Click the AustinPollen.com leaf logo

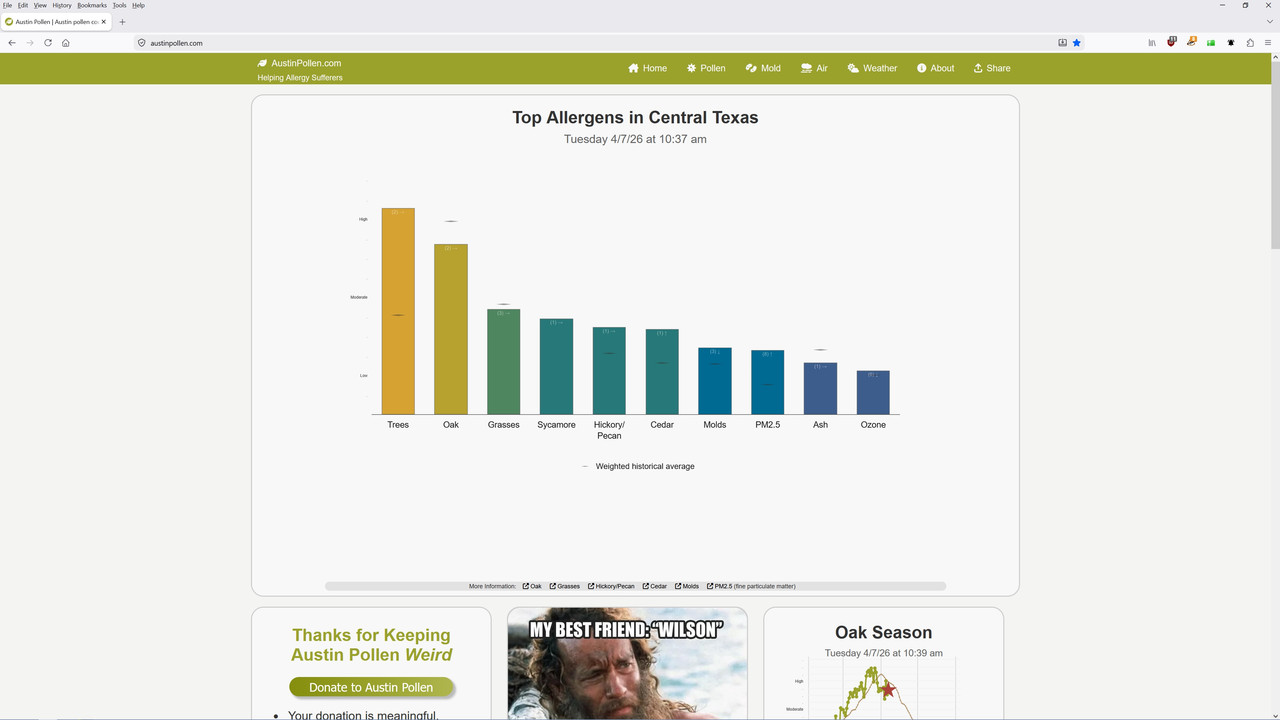coord(263,63)
